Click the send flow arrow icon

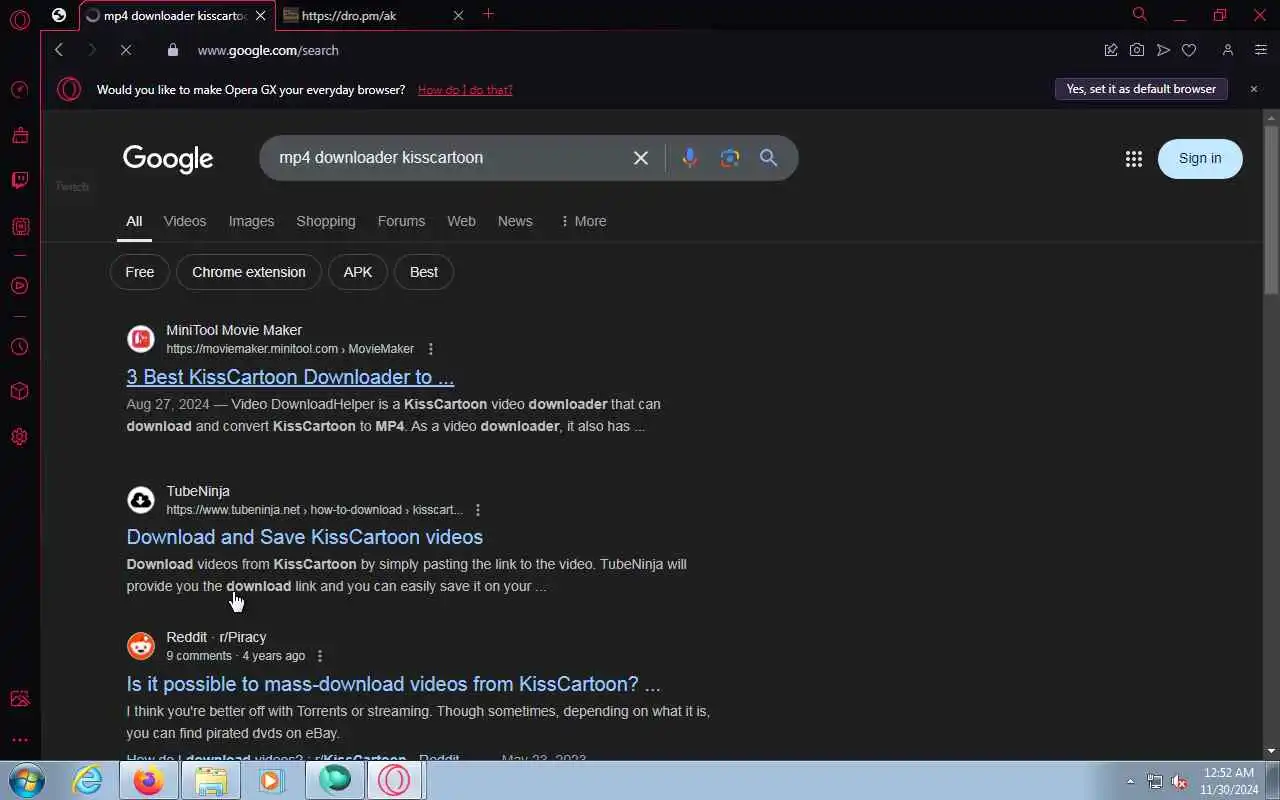[1163, 50]
